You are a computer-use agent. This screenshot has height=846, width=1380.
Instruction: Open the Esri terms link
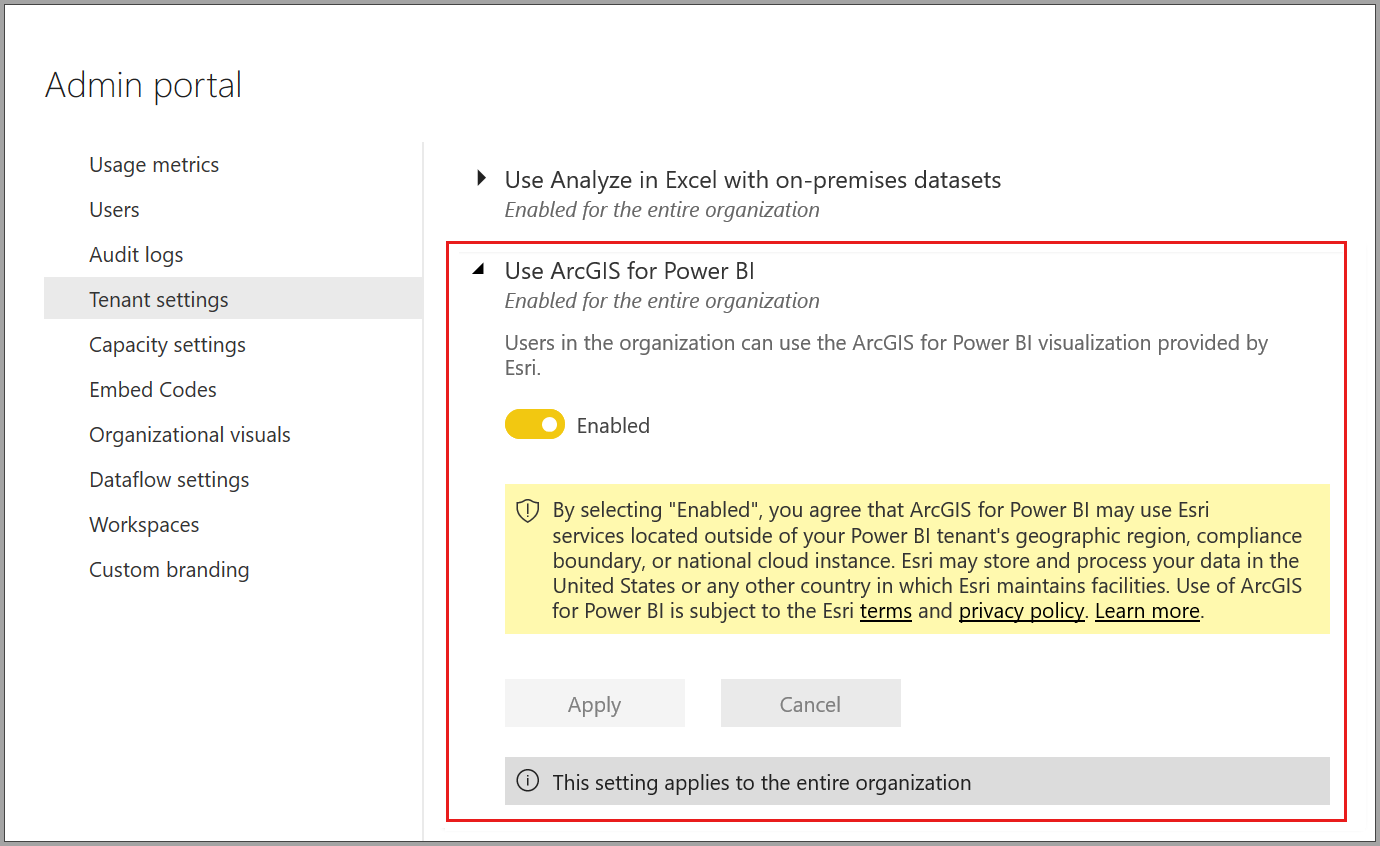click(x=885, y=611)
